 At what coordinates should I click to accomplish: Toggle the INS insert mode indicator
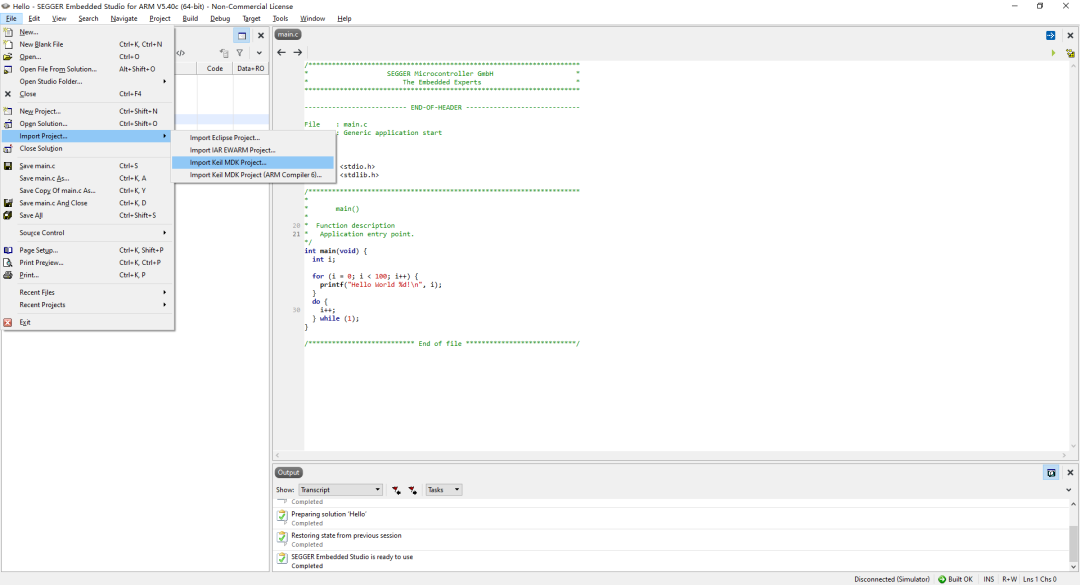pos(989,579)
